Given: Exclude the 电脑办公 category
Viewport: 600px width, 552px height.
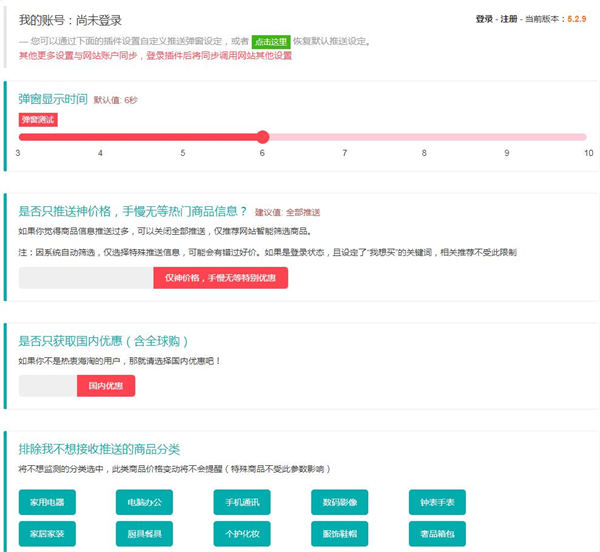Looking at the screenshot, I should (x=144, y=501).
